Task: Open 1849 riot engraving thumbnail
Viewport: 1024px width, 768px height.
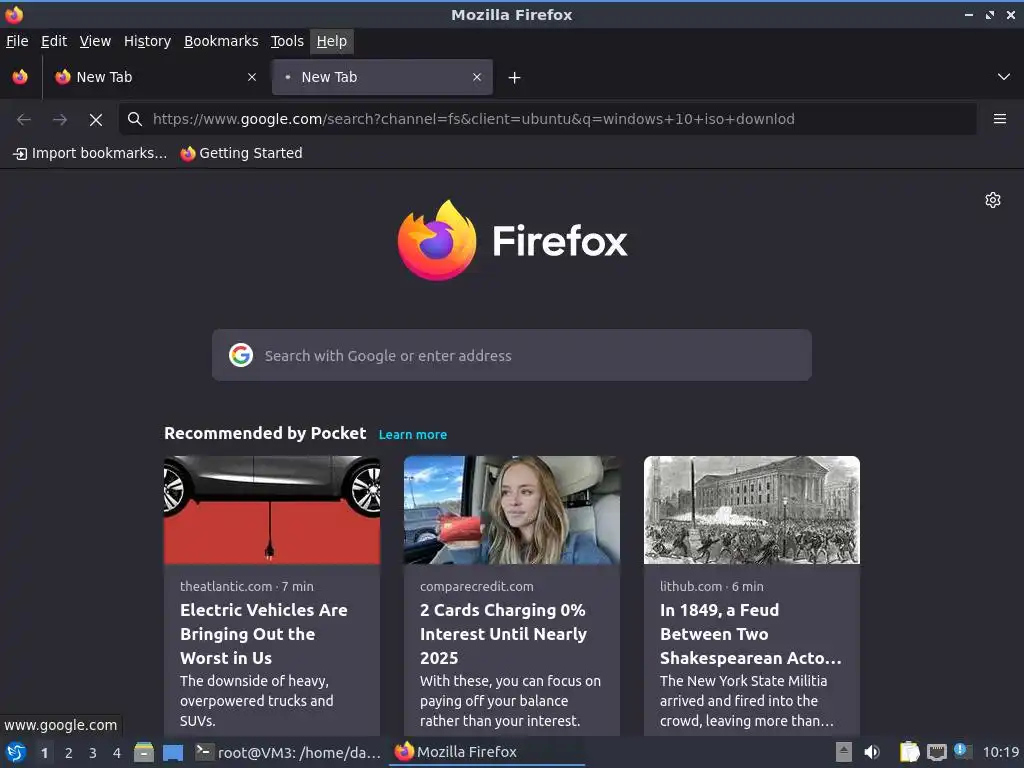Action: pos(752,510)
